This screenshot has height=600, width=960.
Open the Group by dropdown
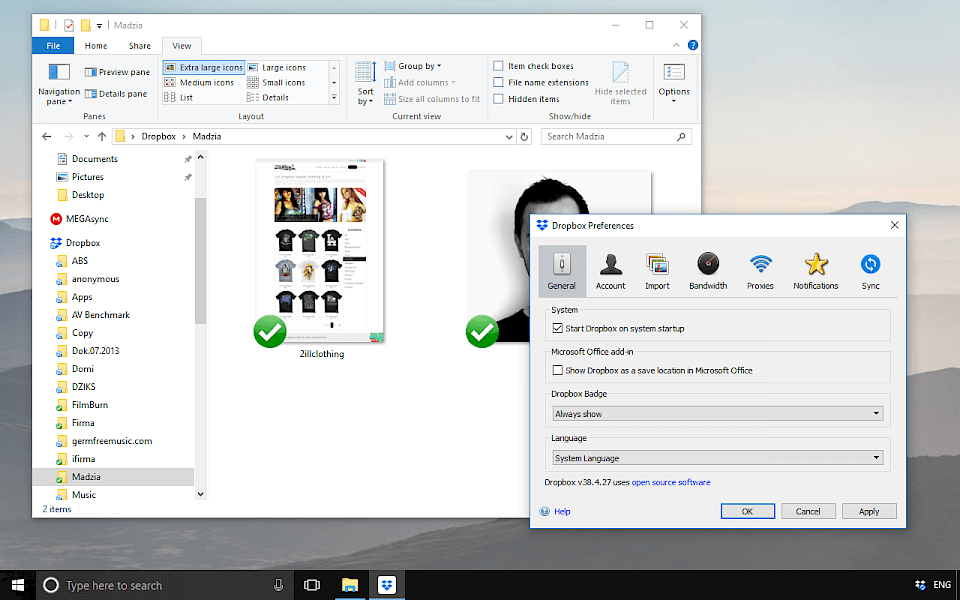[x=413, y=66]
